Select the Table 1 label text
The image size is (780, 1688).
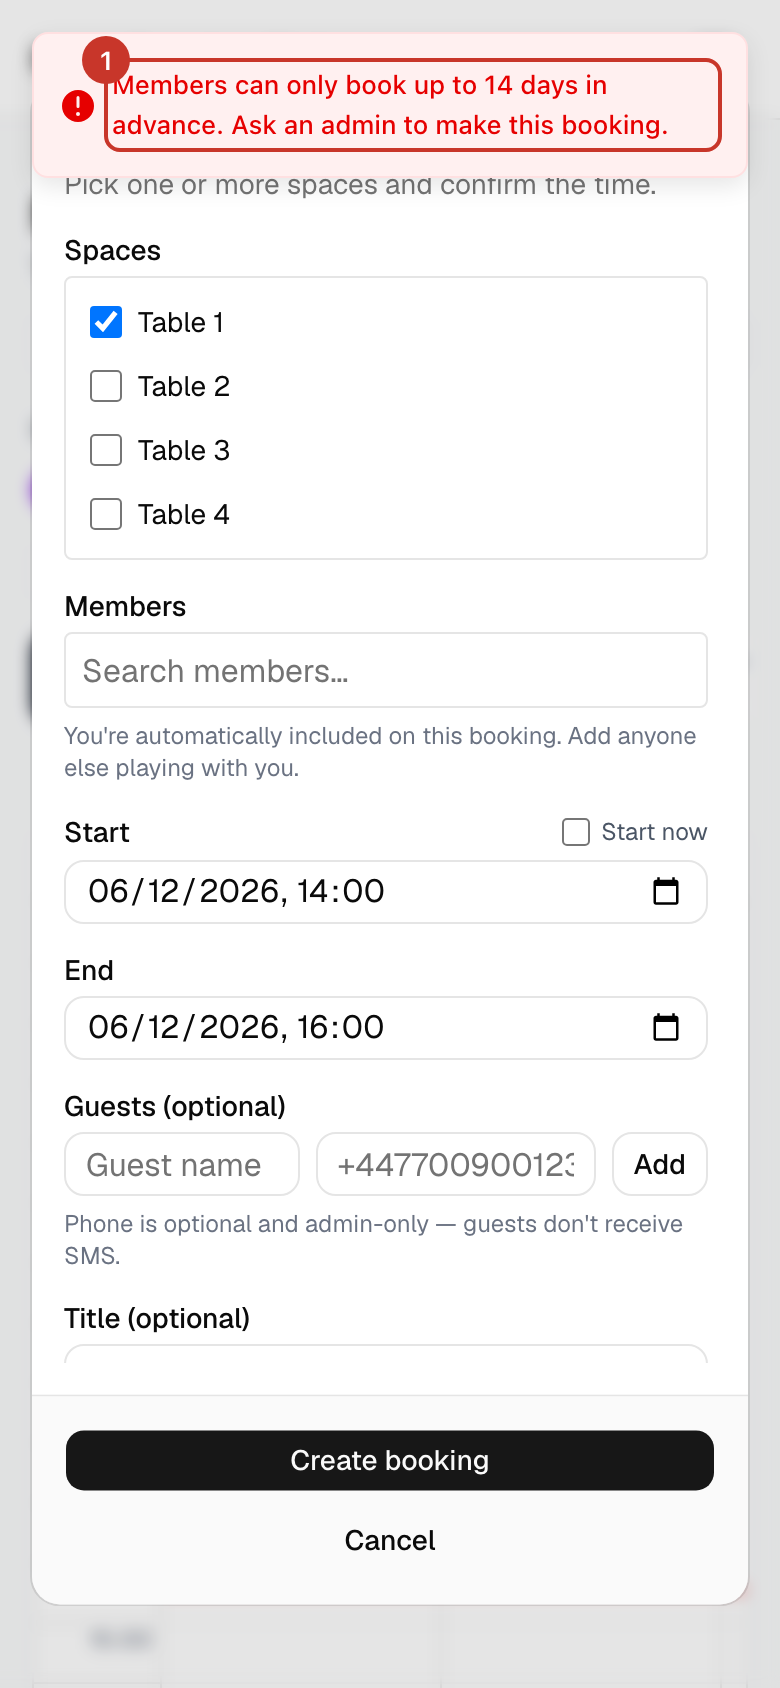[x=181, y=322]
